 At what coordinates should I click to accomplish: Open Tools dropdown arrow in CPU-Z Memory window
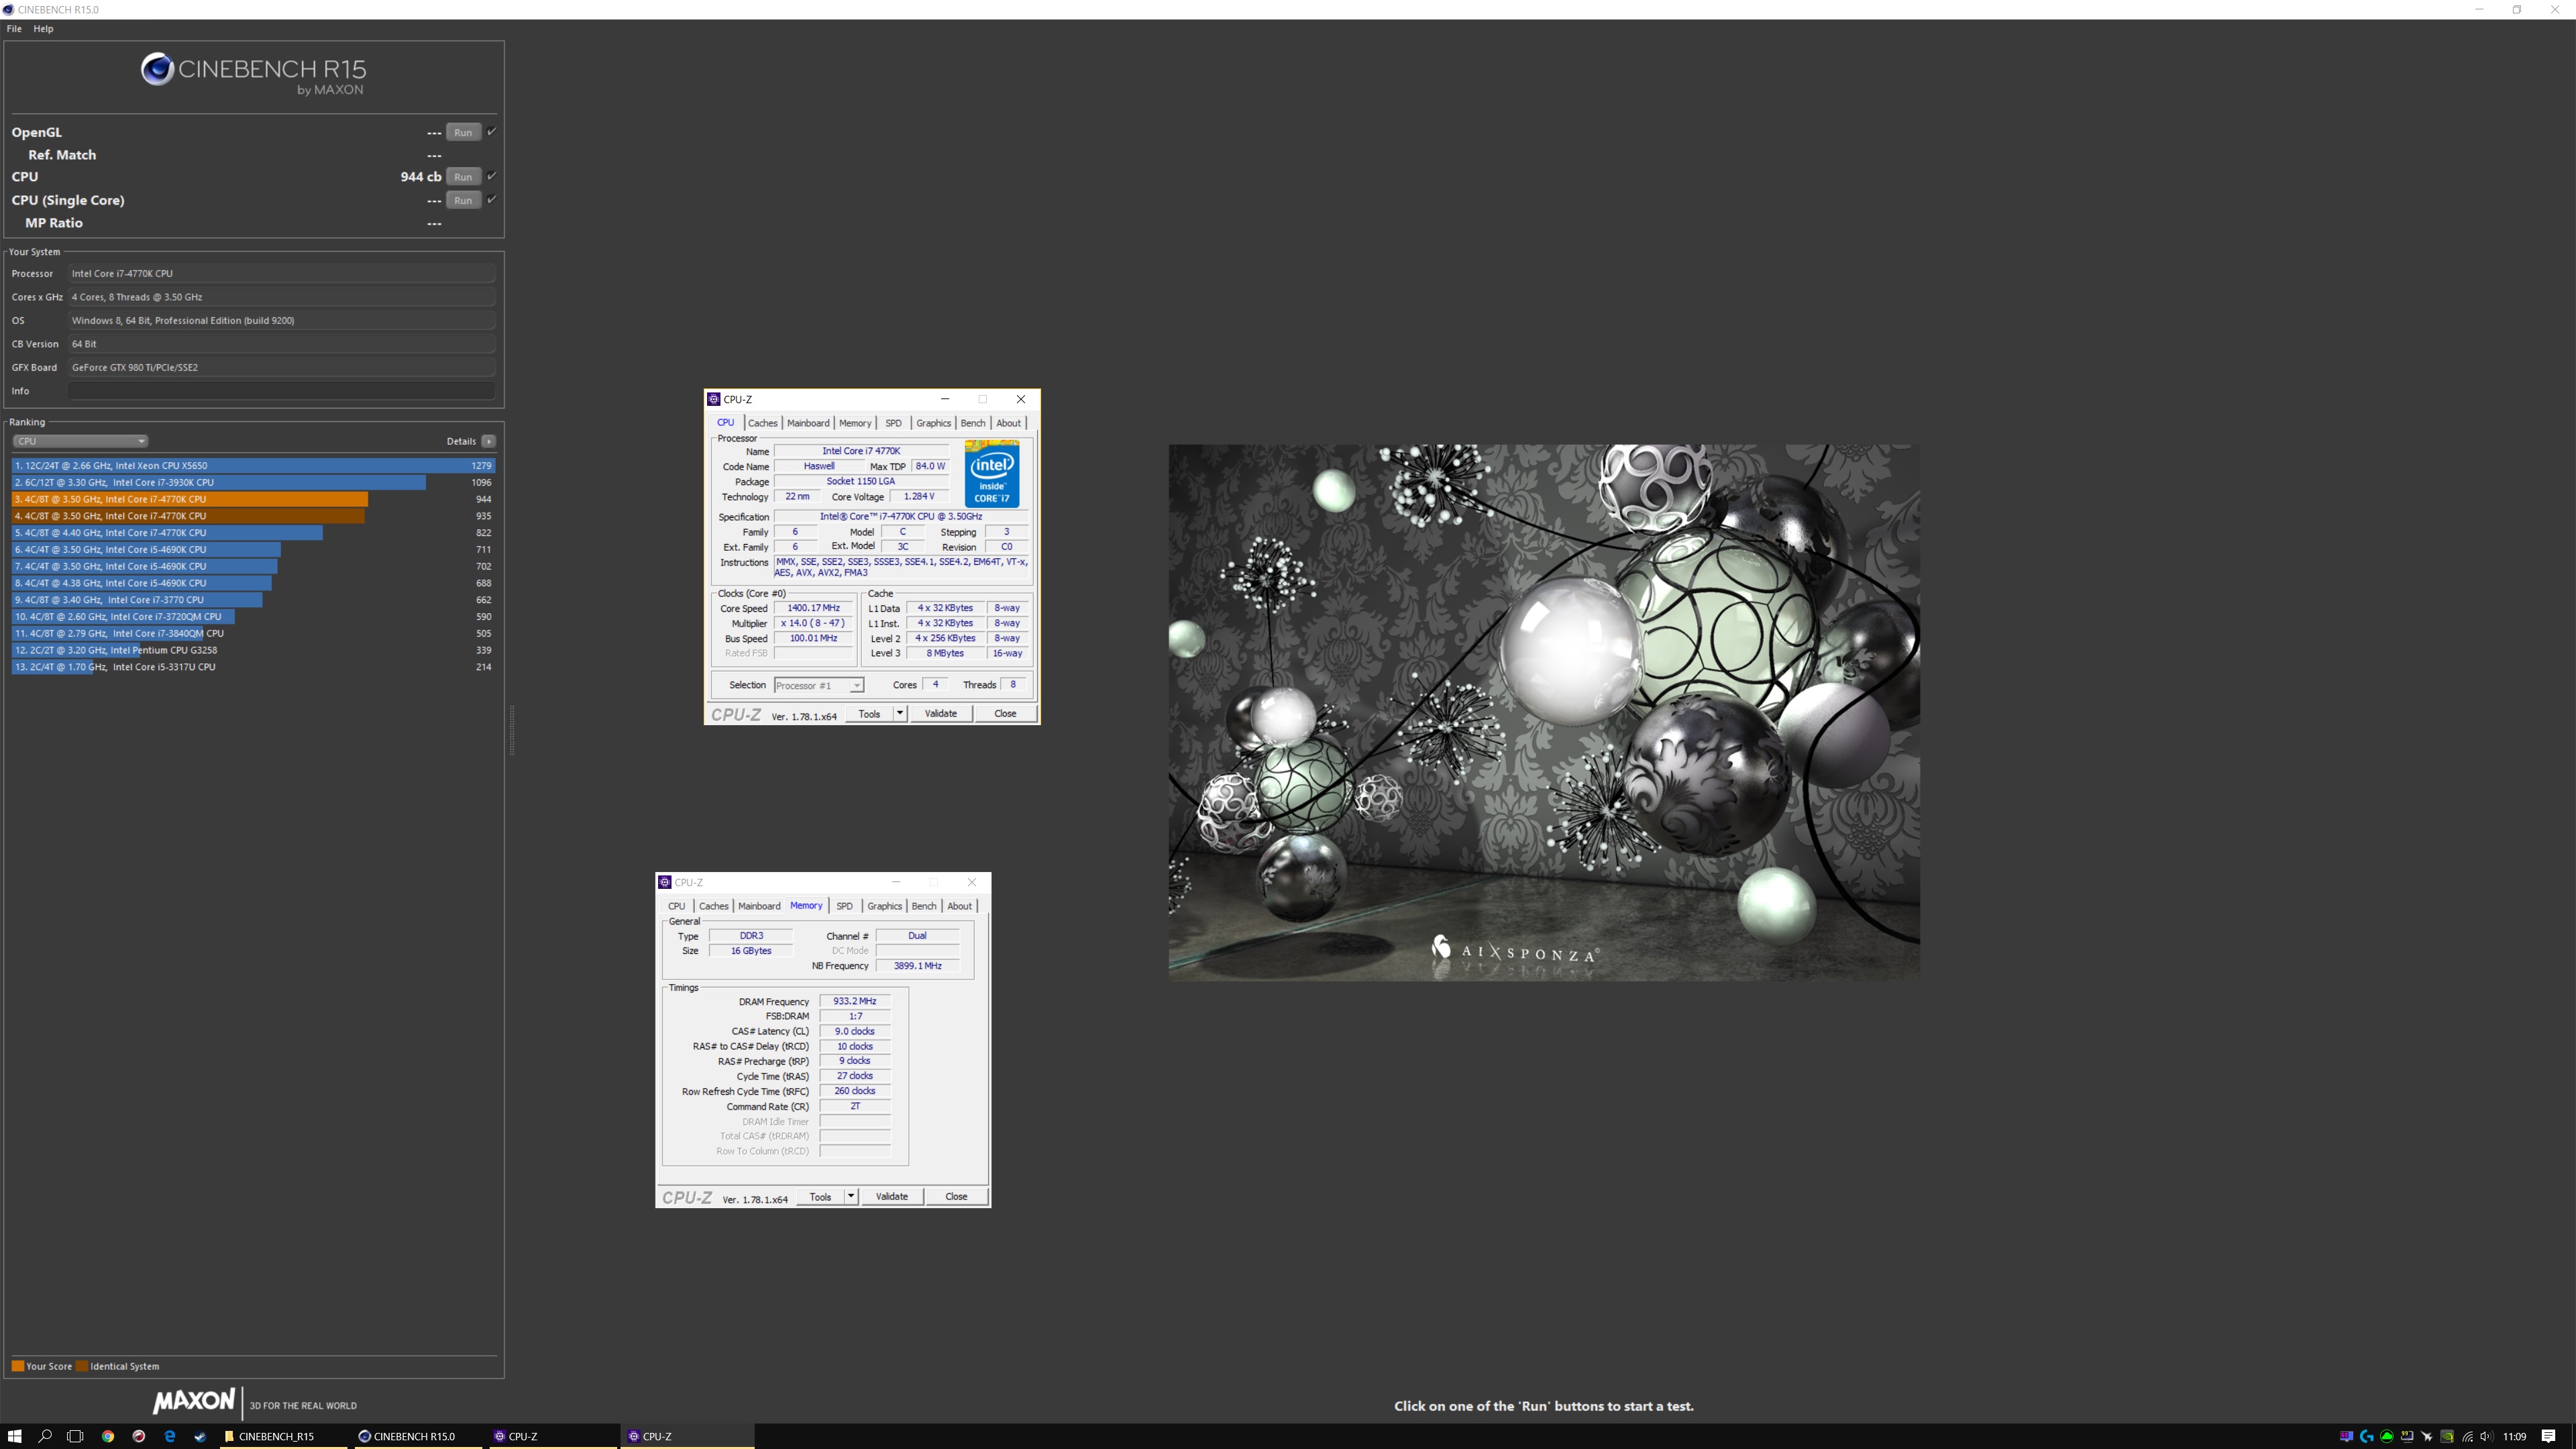click(851, 1196)
